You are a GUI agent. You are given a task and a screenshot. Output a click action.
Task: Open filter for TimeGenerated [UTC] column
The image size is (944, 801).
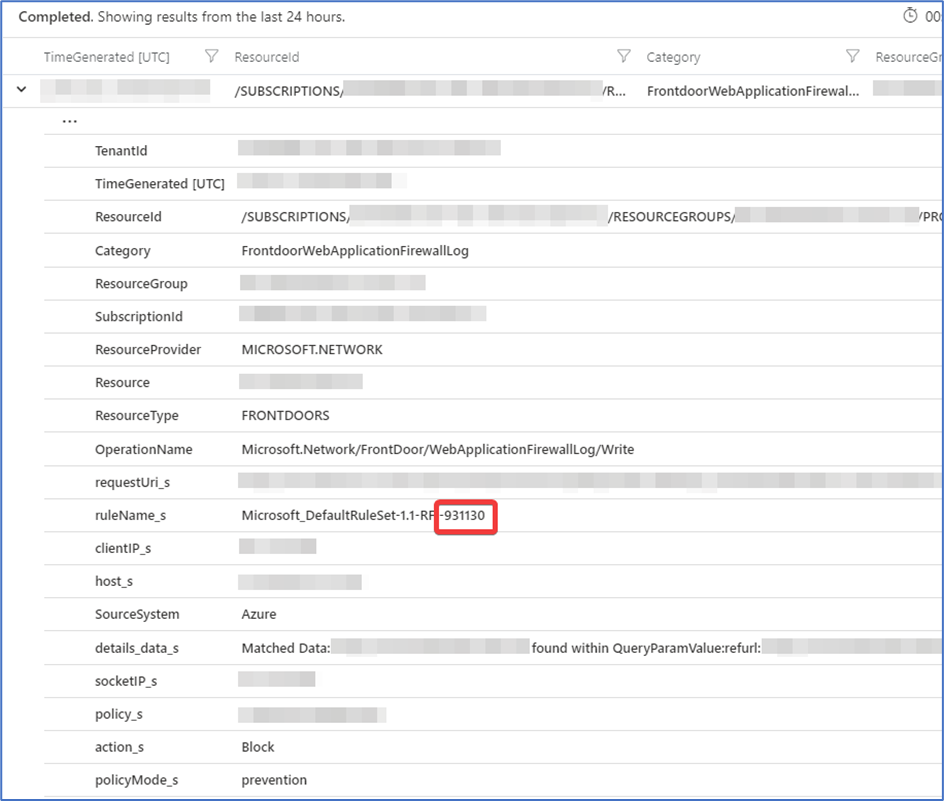pyautogui.click(x=211, y=56)
